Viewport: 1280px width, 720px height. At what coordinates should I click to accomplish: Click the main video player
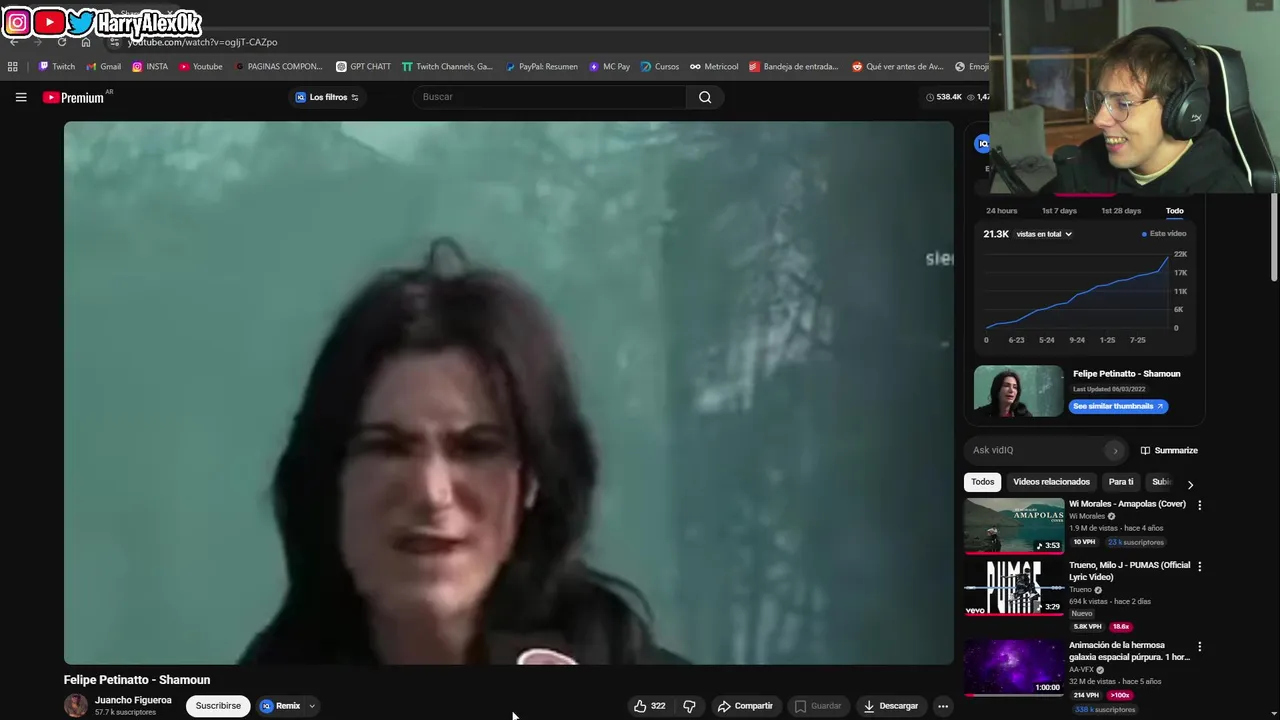point(509,393)
